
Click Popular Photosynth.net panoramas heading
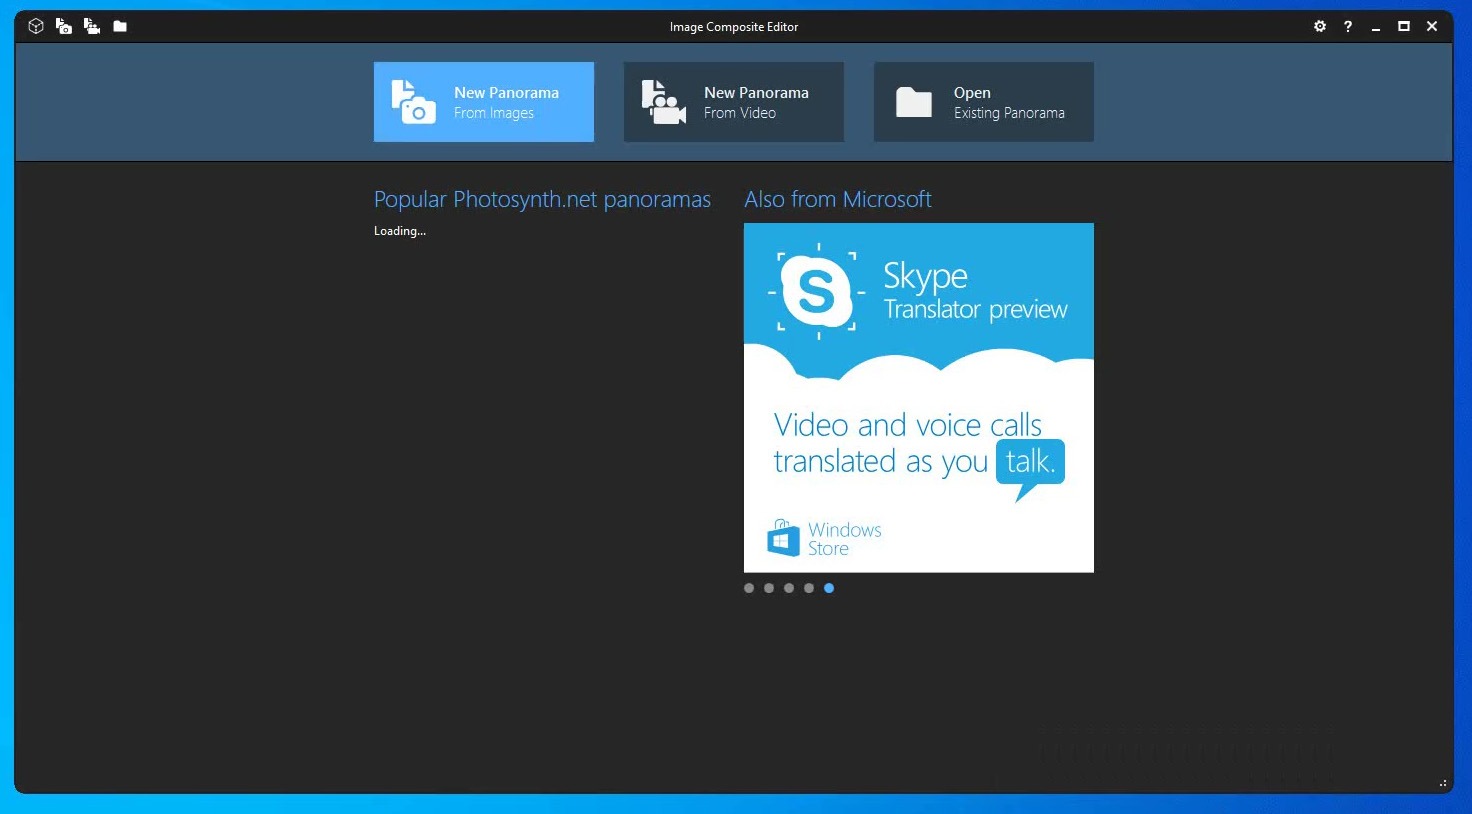point(542,200)
